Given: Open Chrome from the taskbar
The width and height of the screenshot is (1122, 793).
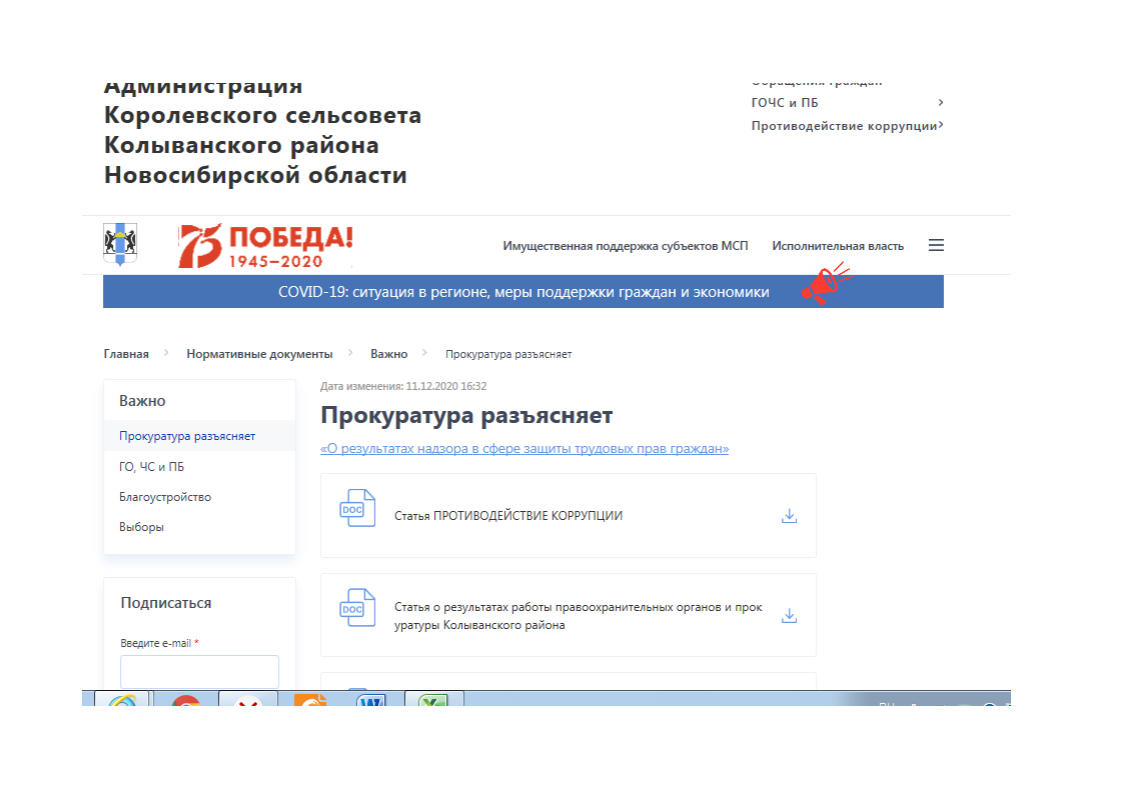Looking at the screenshot, I should [186, 700].
